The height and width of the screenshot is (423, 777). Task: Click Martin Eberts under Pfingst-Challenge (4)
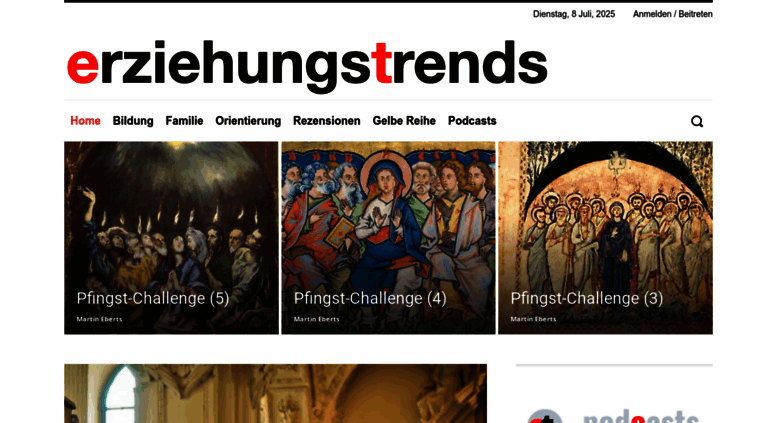(317, 319)
